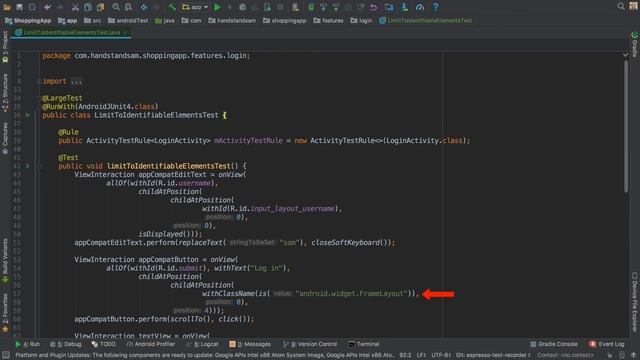Select the java breadcrumb folder

[165, 20]
